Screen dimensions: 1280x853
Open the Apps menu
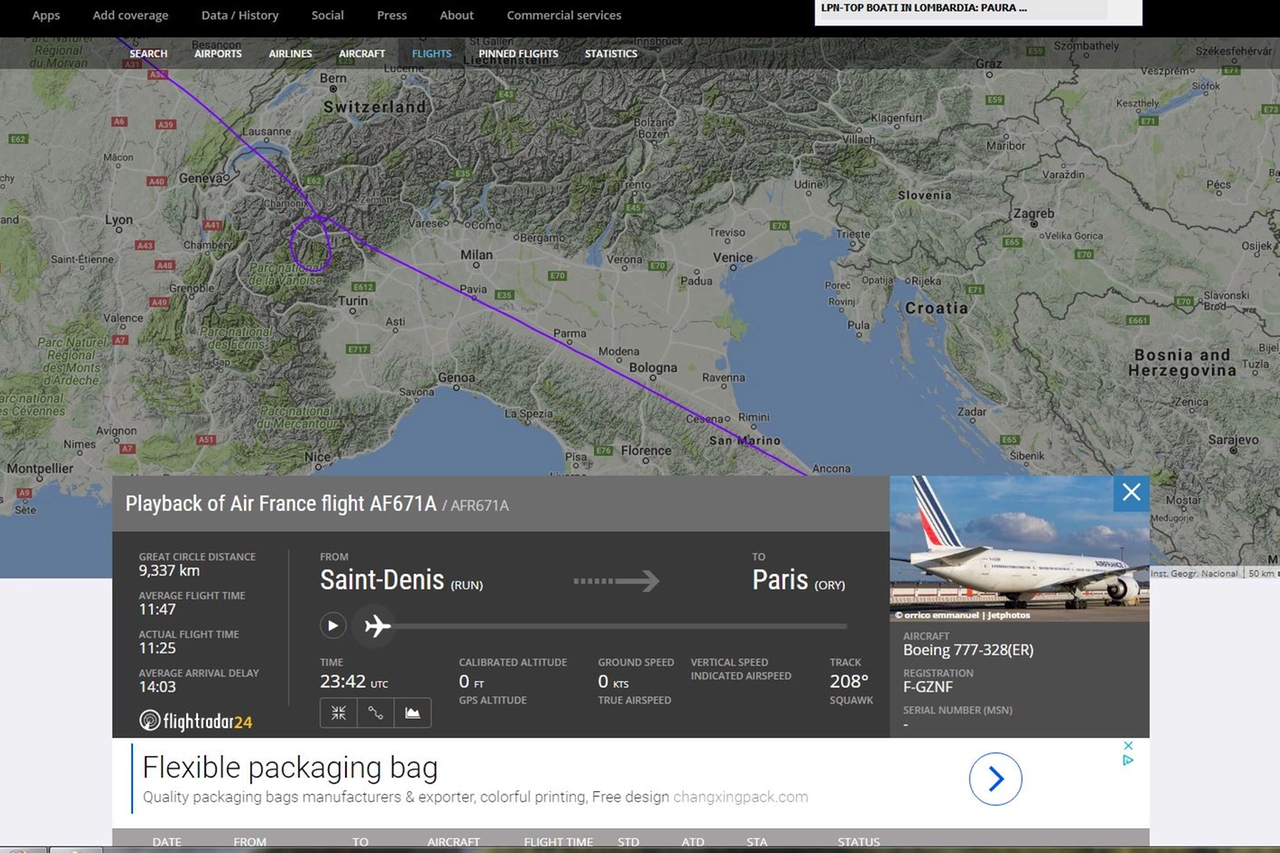pos(46,15)
